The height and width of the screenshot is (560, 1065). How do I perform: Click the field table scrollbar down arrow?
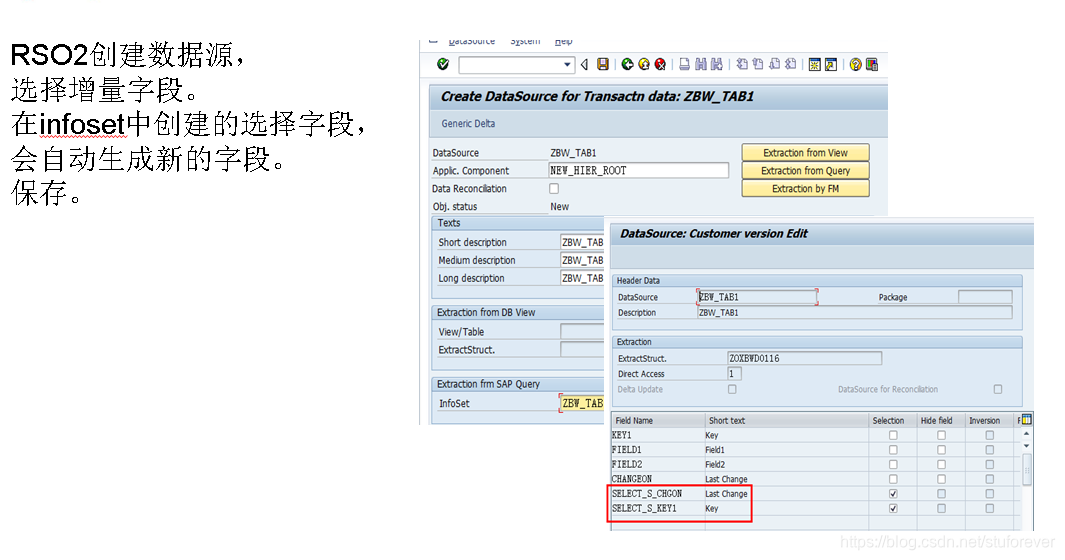[x=1026, y=446]
